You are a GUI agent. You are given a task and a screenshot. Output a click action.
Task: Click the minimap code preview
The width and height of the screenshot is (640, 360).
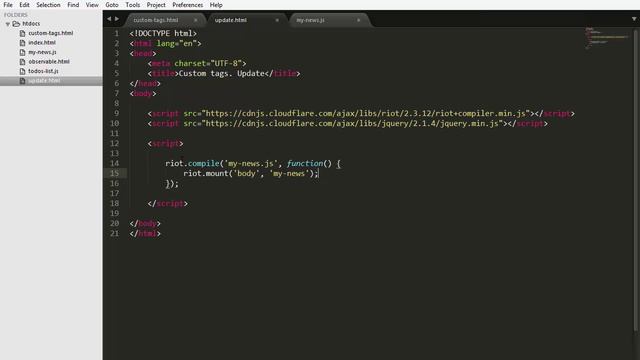click(606, 38)
